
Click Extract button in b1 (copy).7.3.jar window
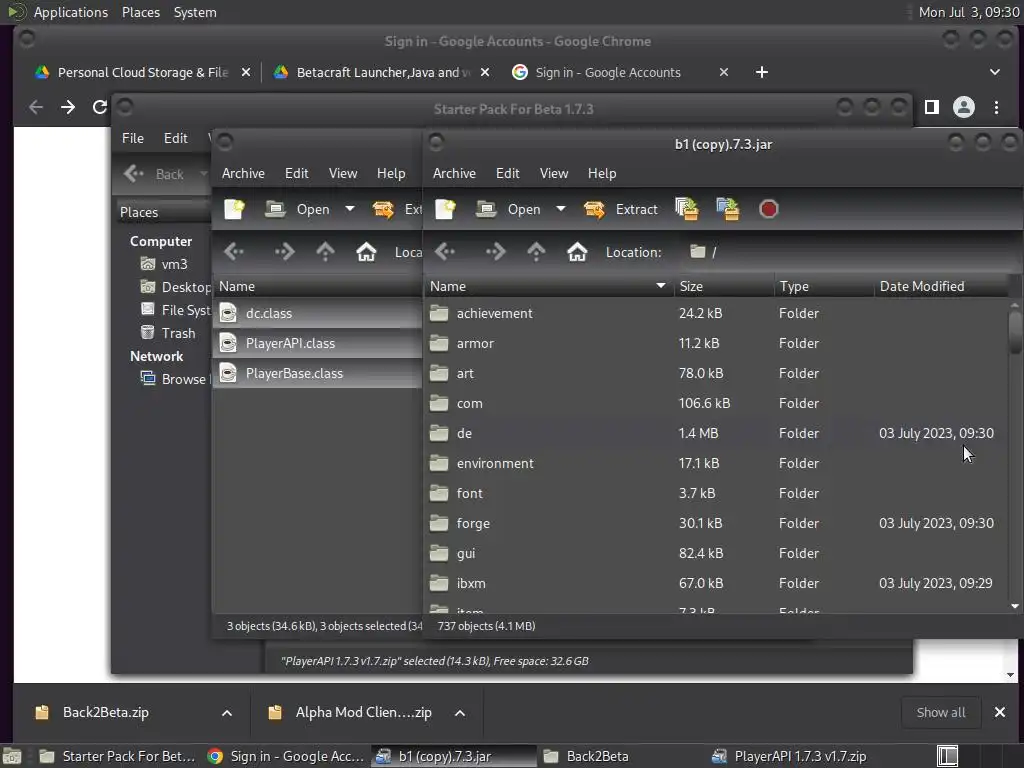[620, 209]
